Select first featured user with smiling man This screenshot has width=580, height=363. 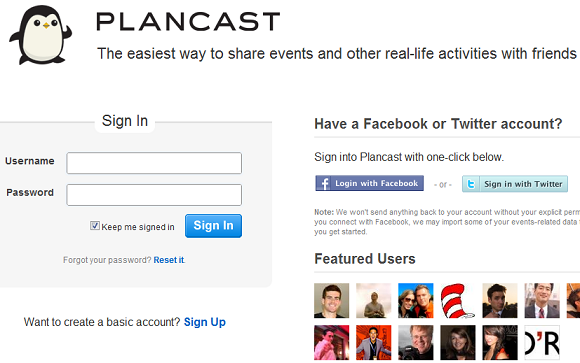pyautogui.click(x=331, y=300)
